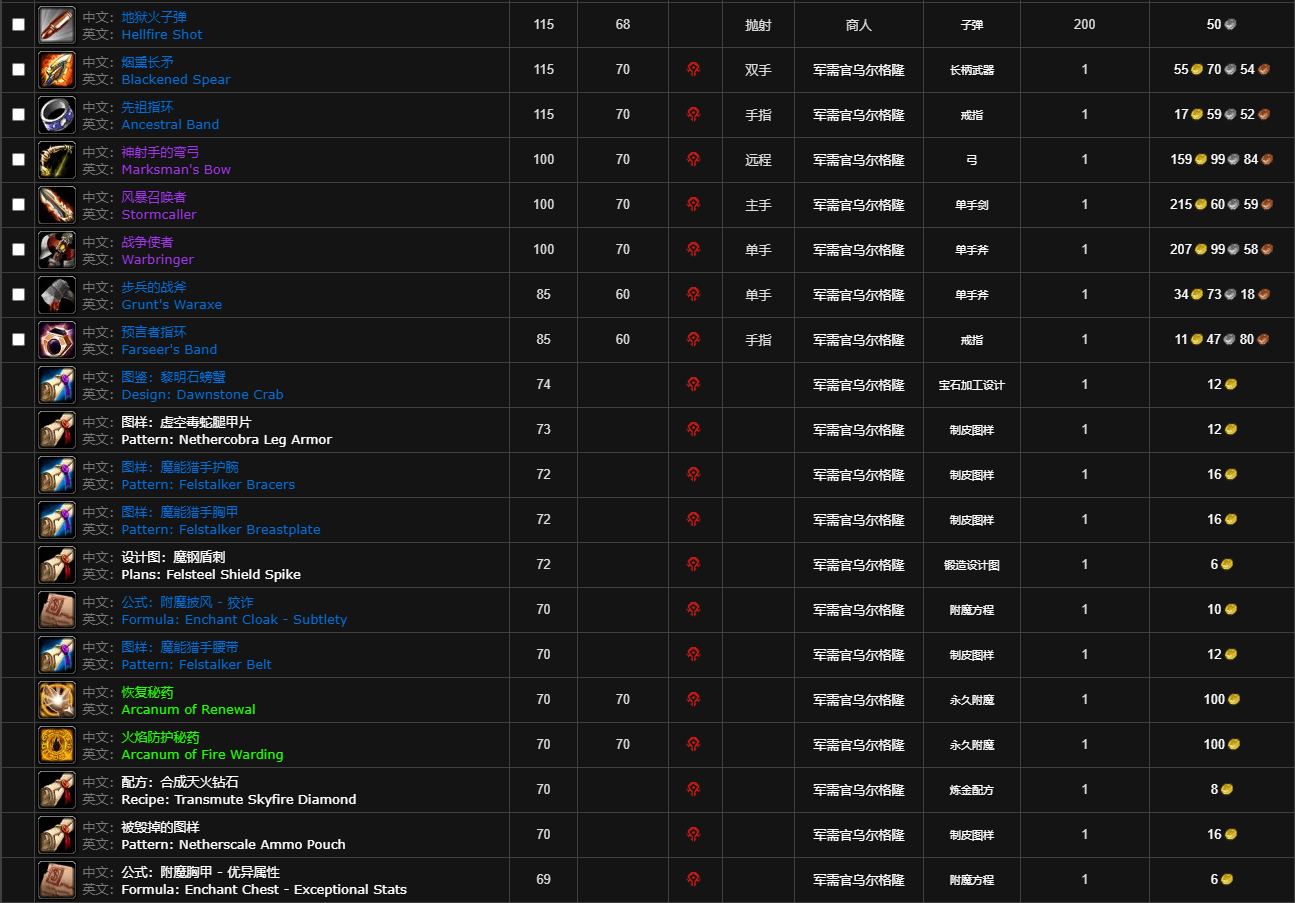This screenshot has width=1295, height=903.
Task: Open the Farseer's Band ring icon
Action: tap(57, 340)
